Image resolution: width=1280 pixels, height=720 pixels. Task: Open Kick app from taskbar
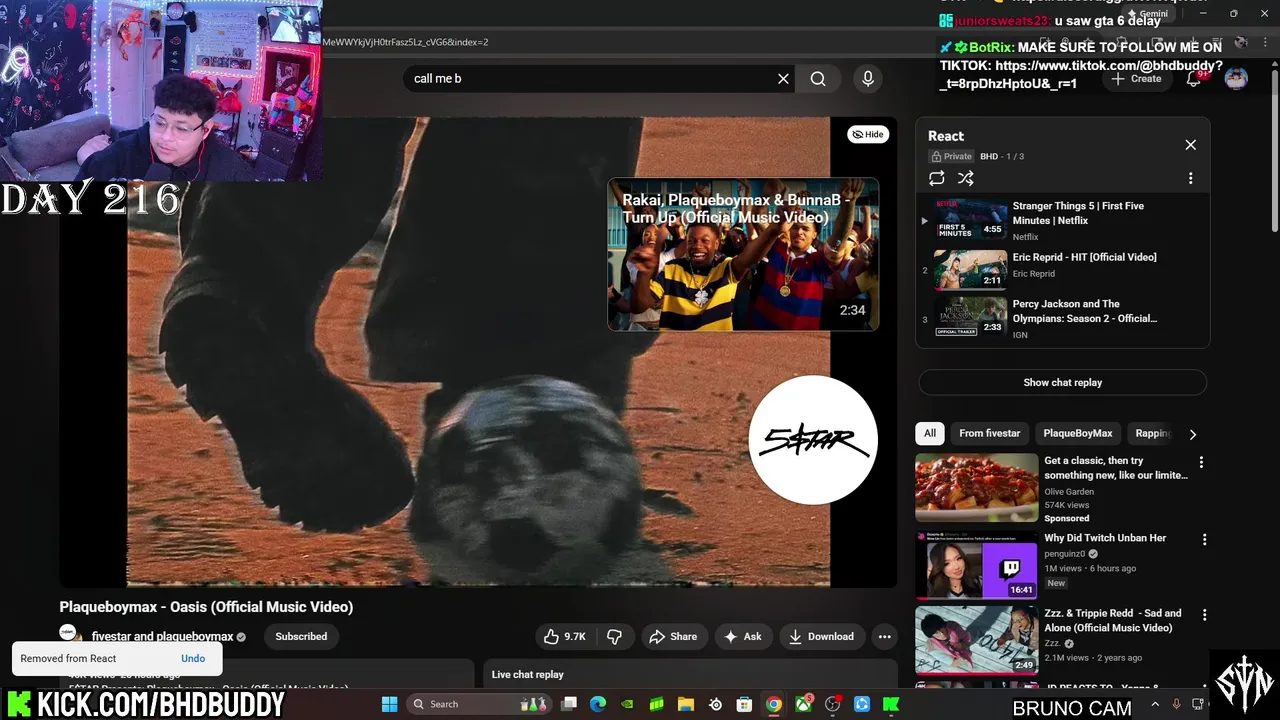coord(891,704)
